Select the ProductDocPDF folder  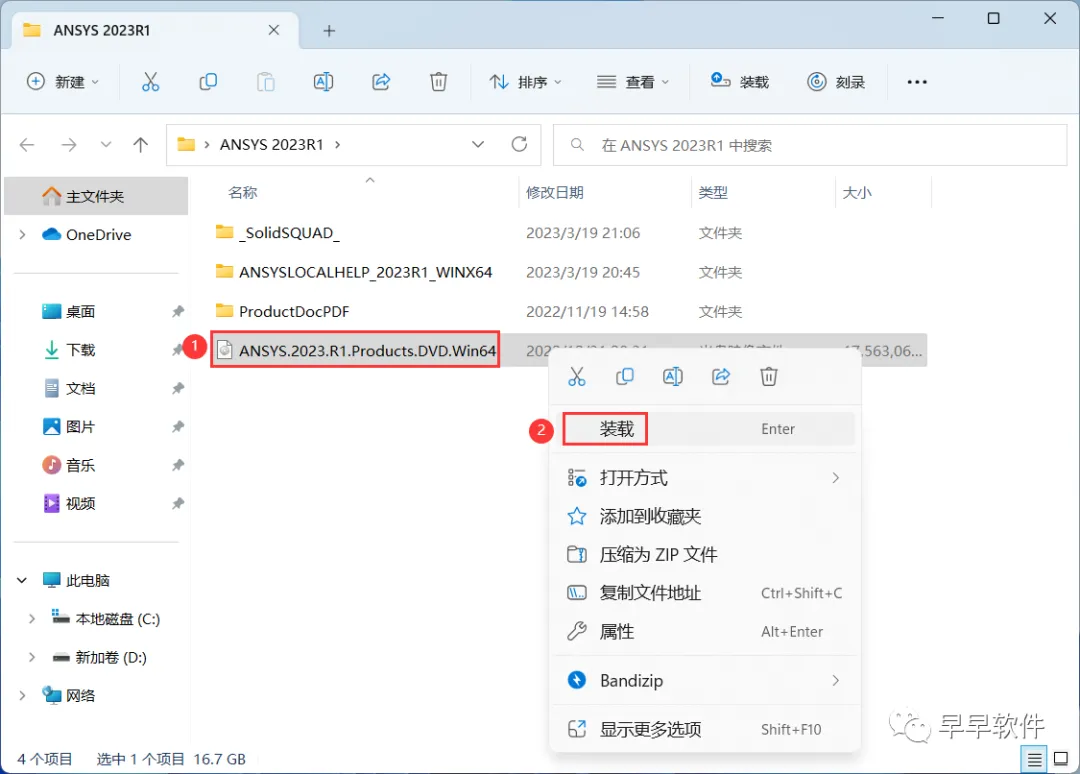tap(282, 311)
